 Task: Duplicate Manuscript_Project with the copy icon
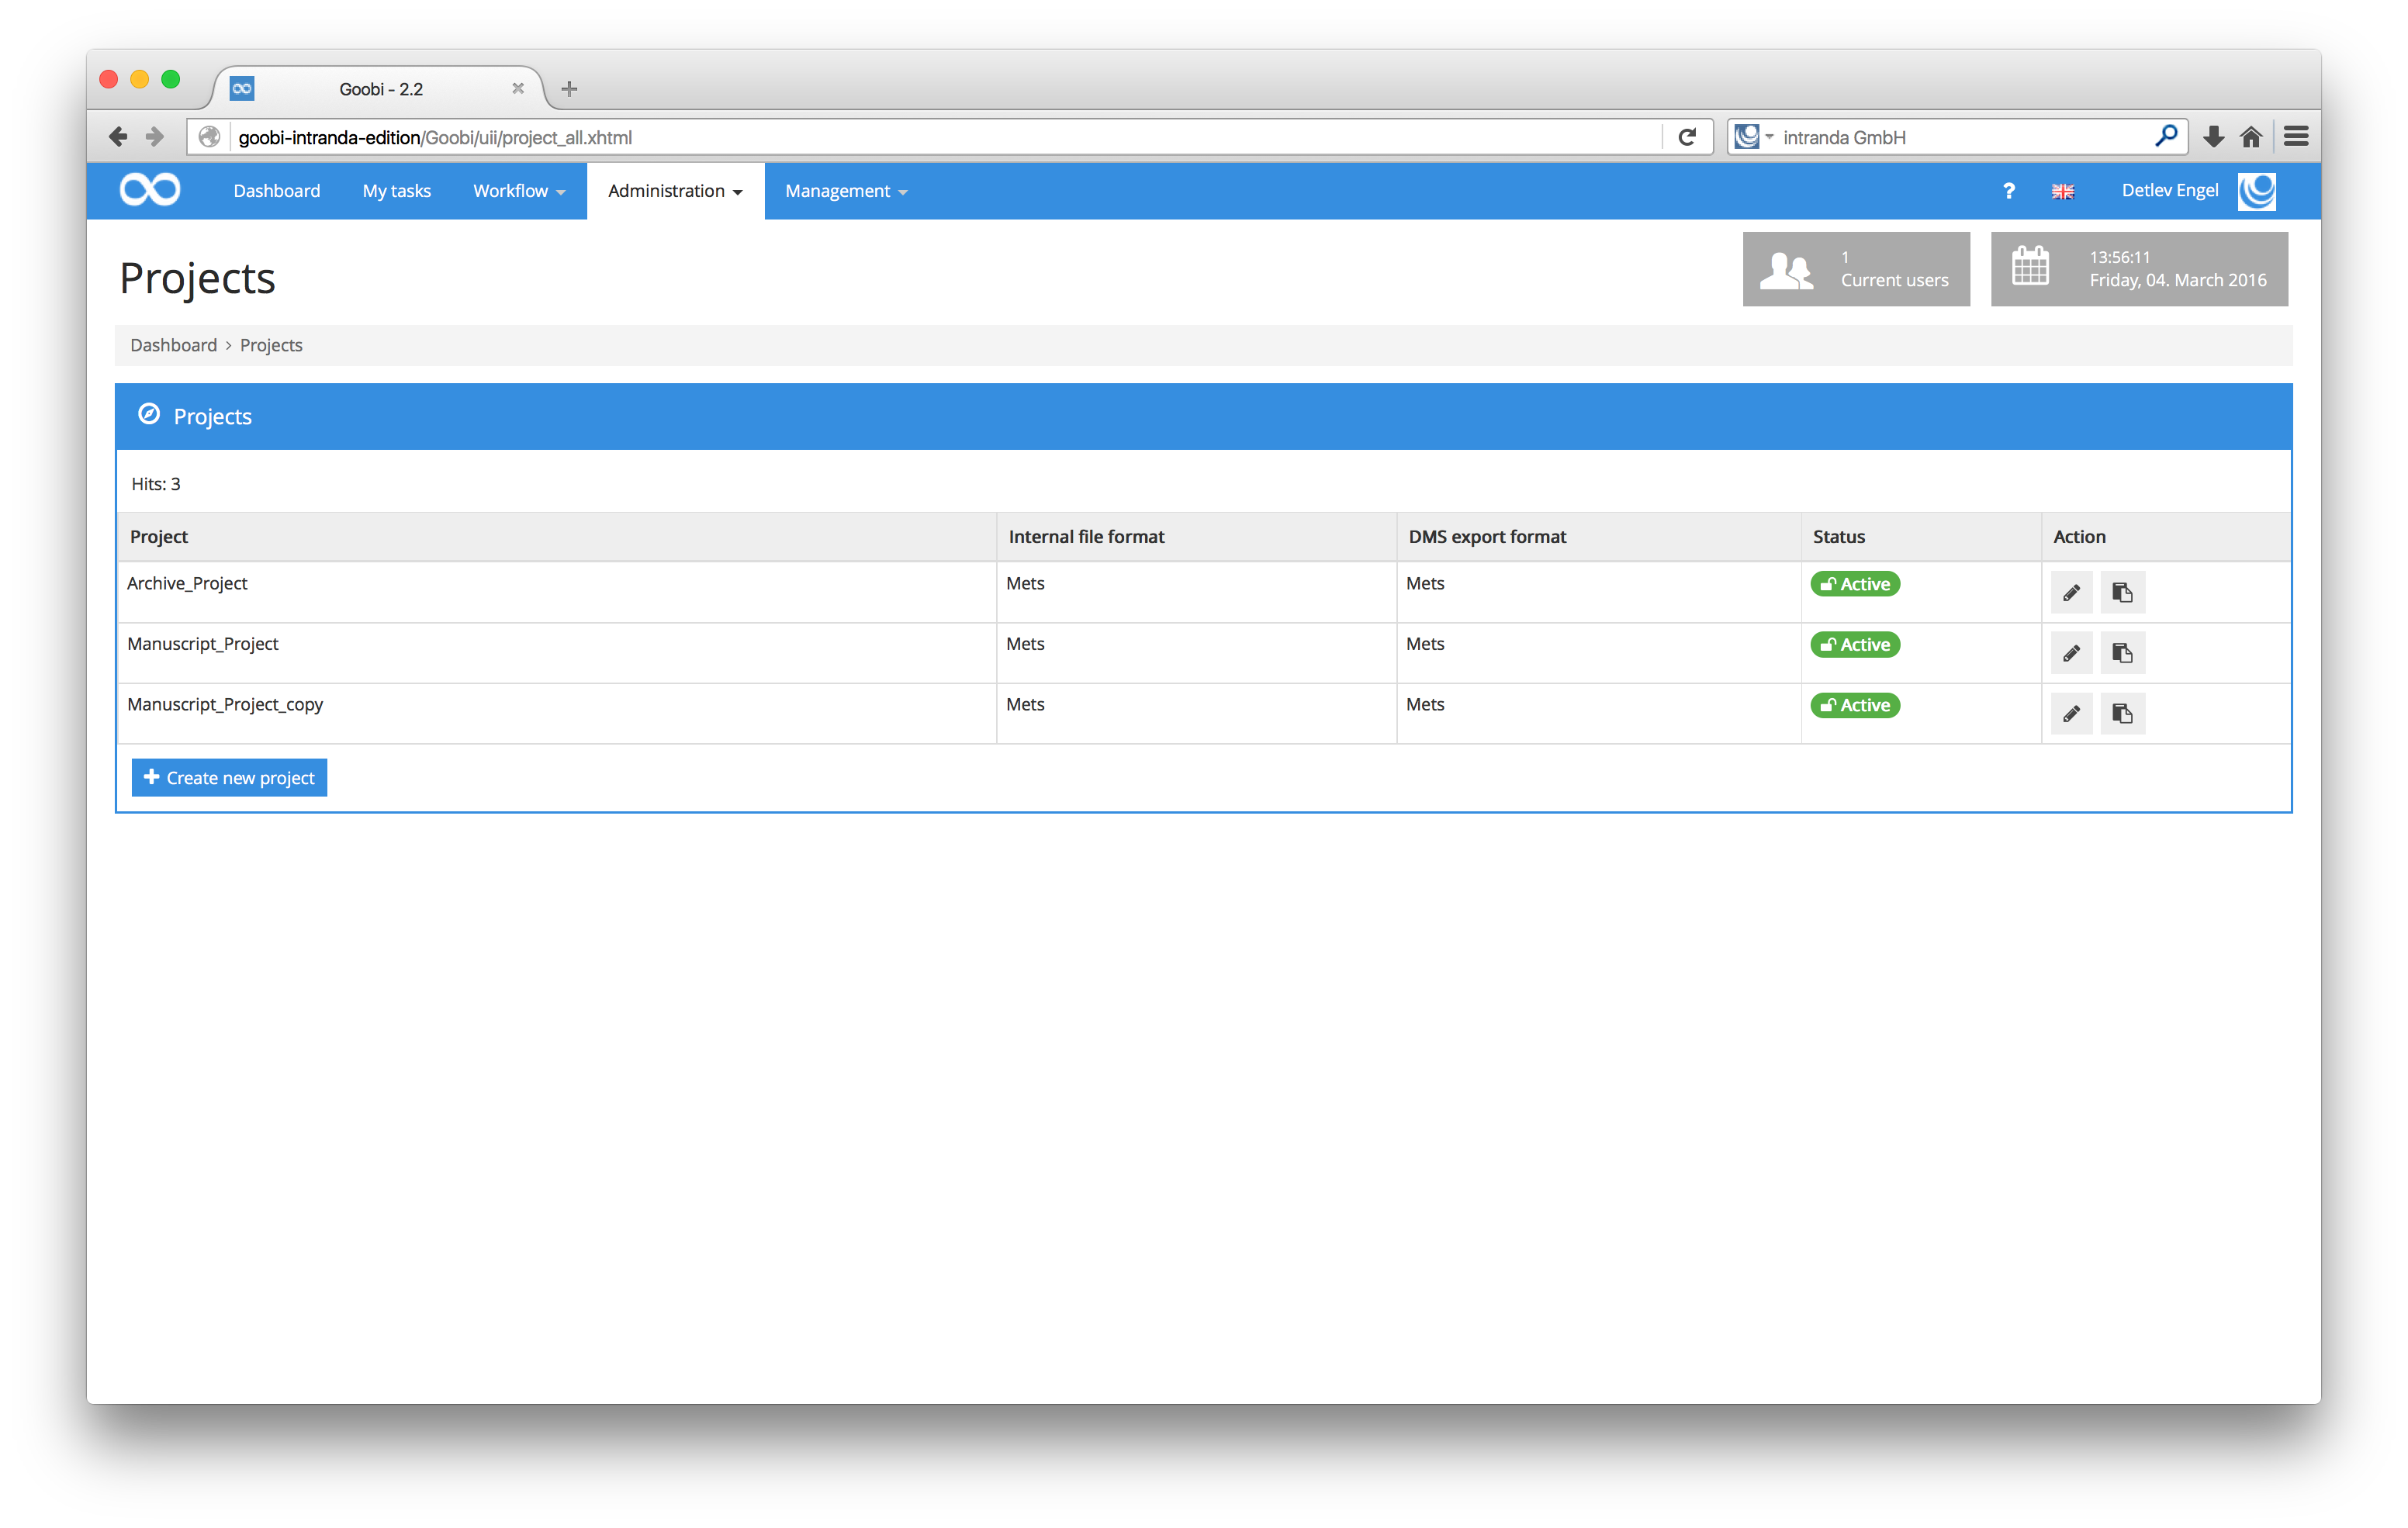(2122, 653)
